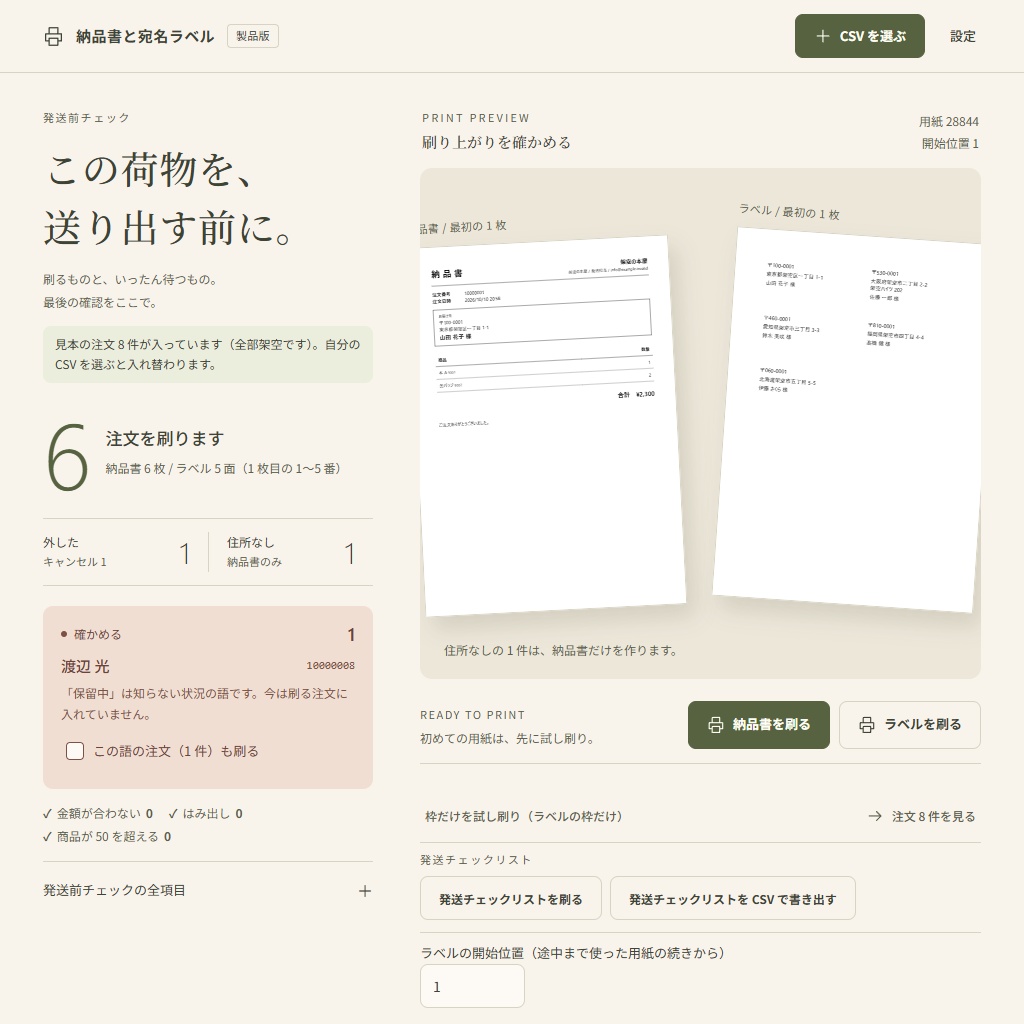Print labels with ラベルを刷る
This screenshot has height=1024, width=1024.
910,725
